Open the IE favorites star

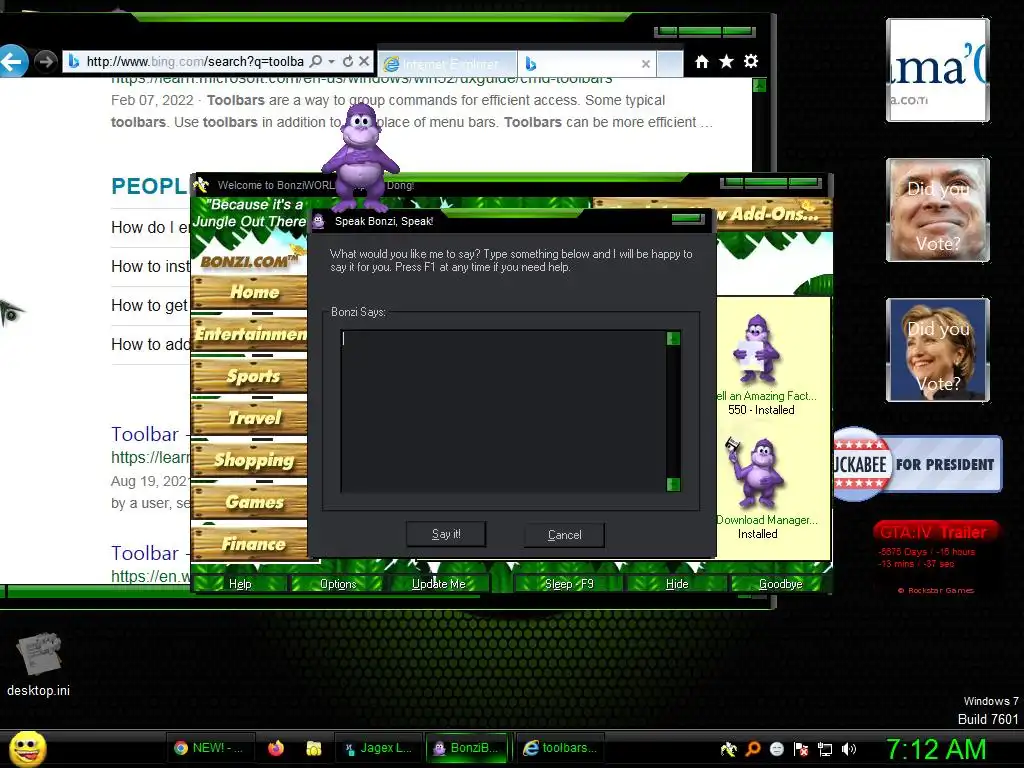(x=726, y=61)
